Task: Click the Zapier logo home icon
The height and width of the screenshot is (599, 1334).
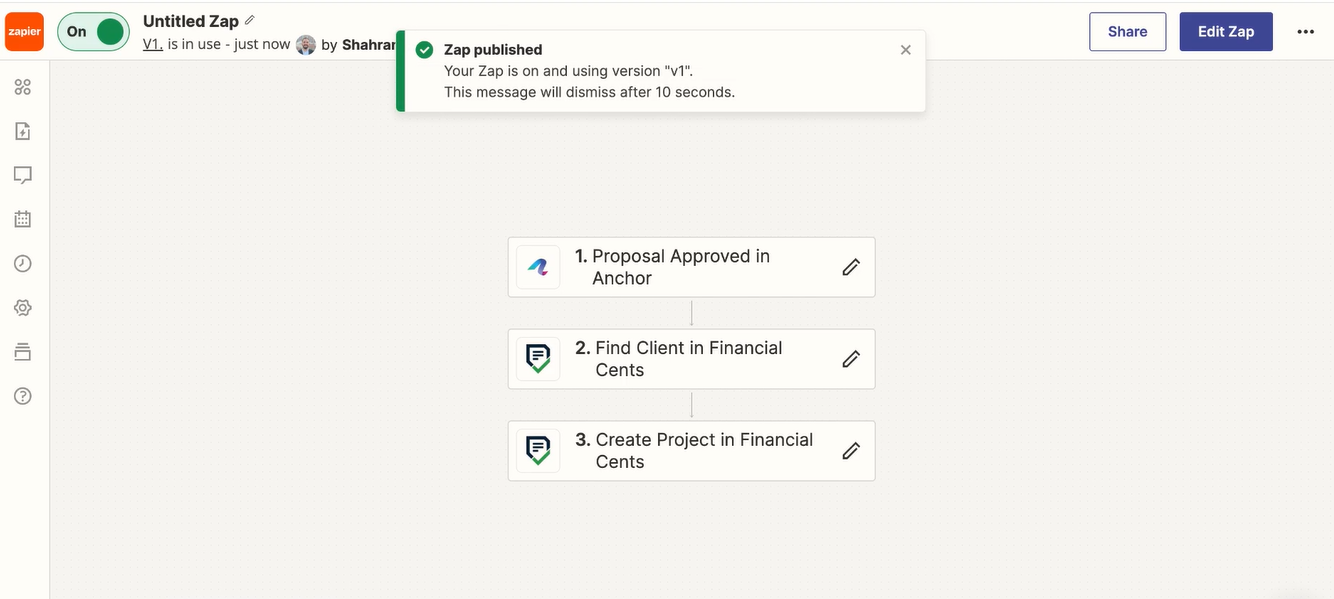Action: (x=24, y=31)
